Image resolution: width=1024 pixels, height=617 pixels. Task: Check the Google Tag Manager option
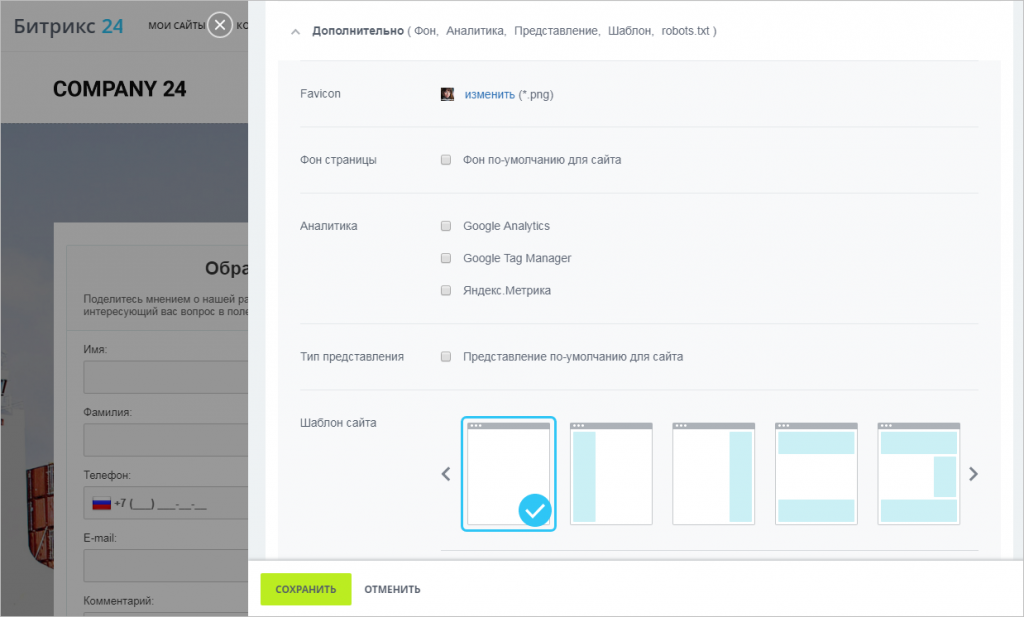[446, 258]
